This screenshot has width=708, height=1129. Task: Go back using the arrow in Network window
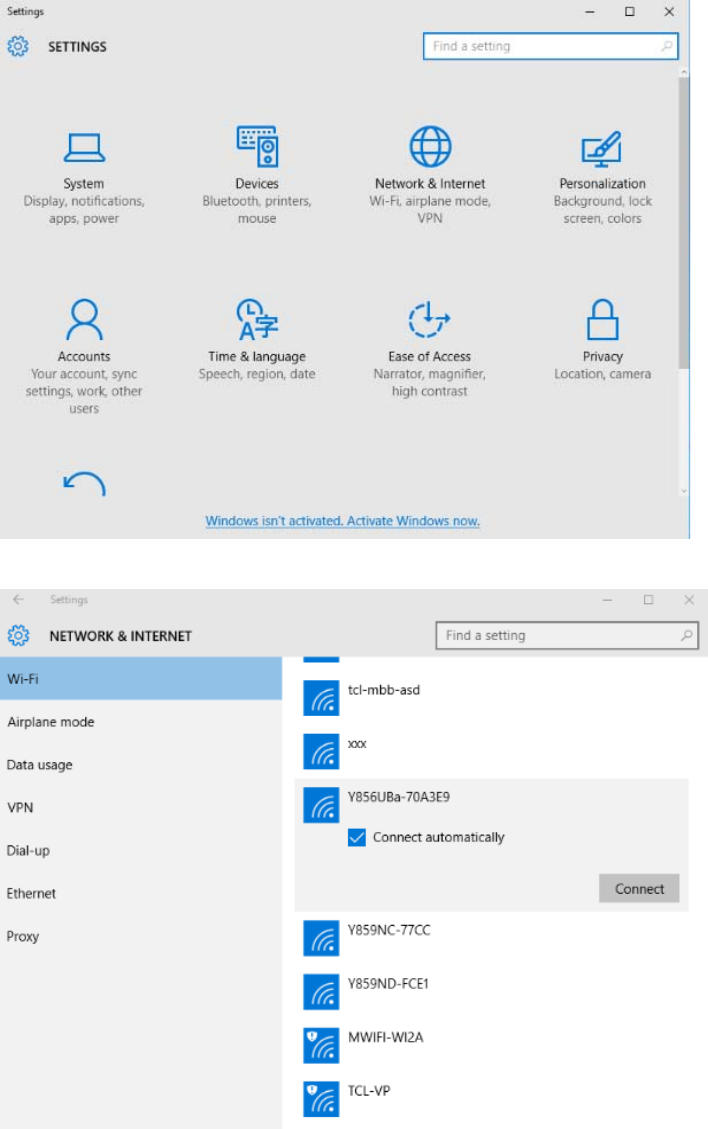point(18,599)
